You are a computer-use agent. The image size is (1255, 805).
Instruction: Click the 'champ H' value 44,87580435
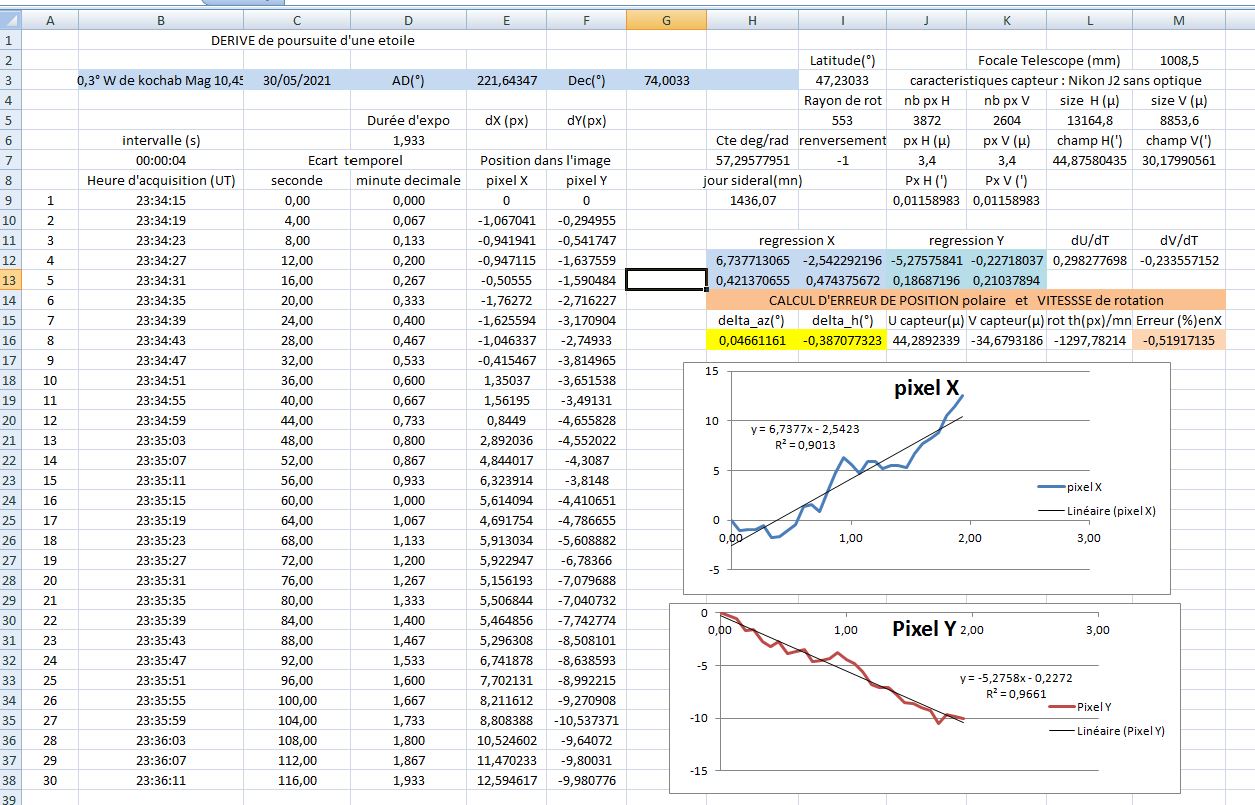pos(1090,160)
